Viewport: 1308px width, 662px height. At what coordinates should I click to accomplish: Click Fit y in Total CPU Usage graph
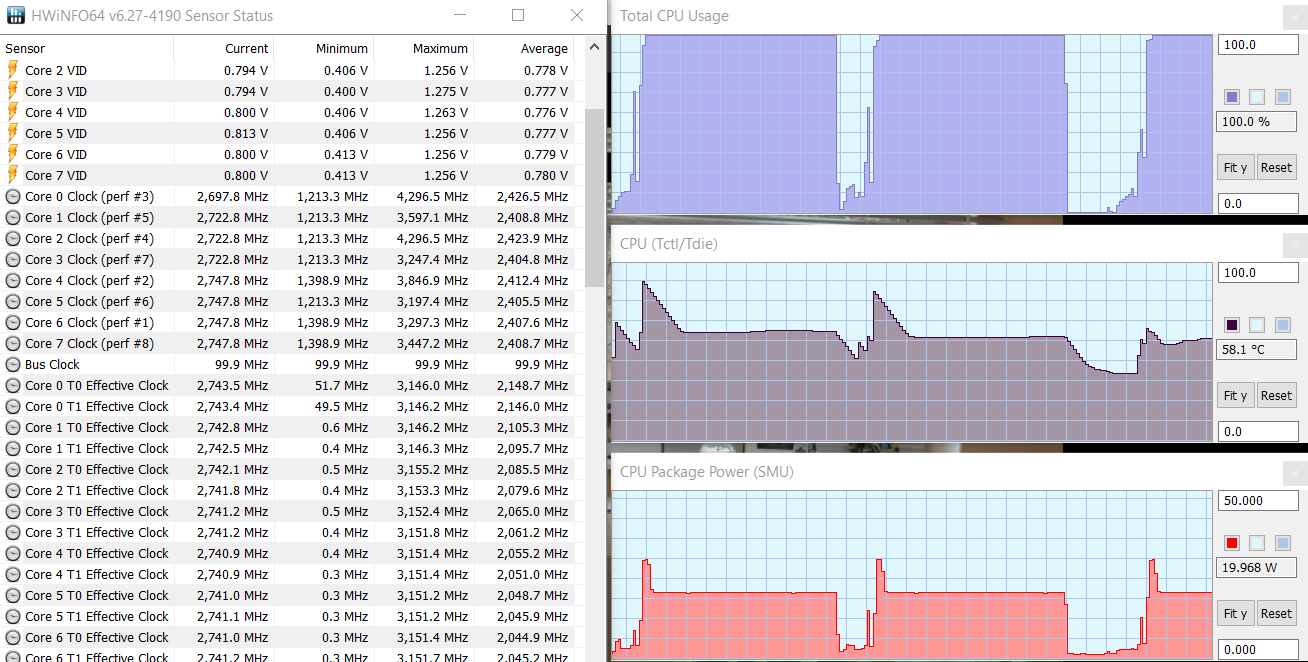tap(1235, 167)
